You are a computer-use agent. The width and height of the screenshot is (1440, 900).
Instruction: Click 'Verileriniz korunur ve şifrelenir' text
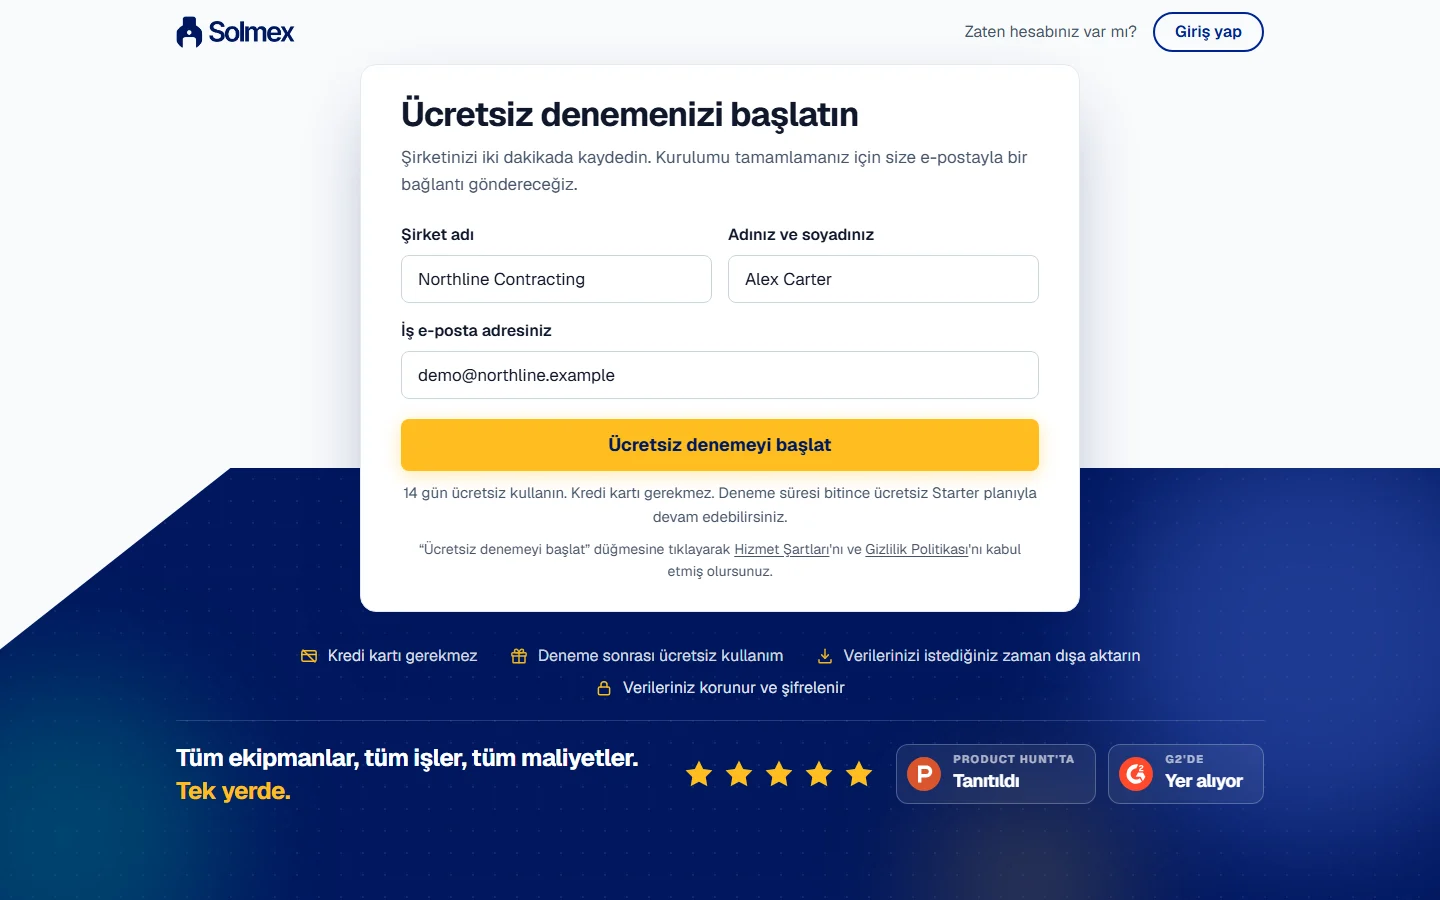point(734,688)
